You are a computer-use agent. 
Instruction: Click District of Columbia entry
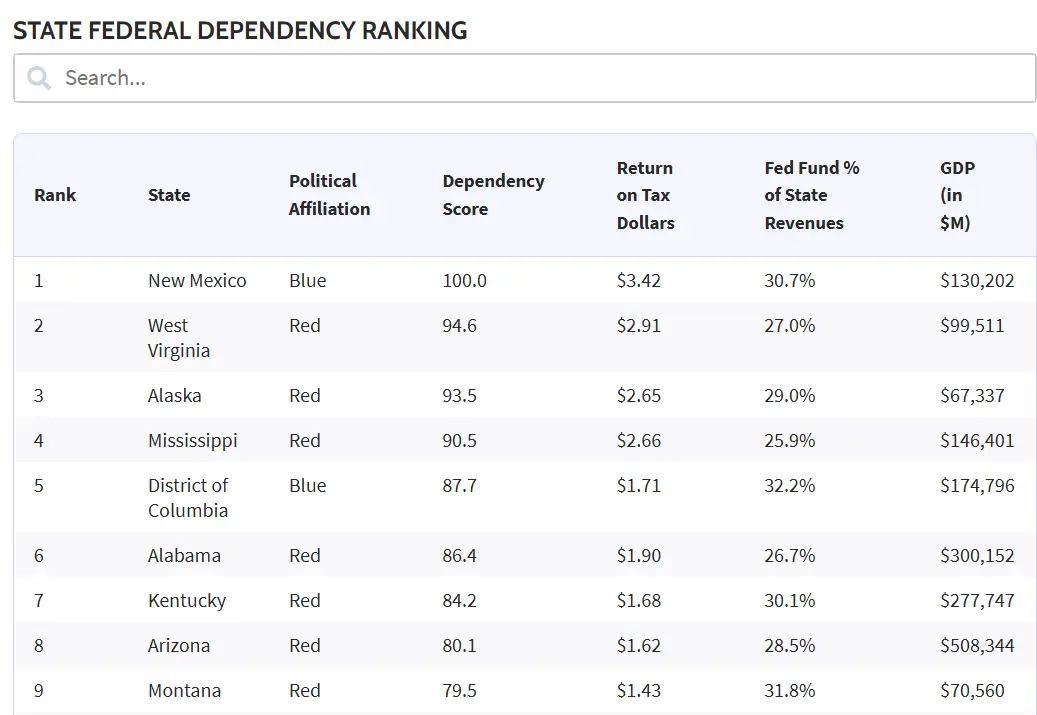coord(188,498)
